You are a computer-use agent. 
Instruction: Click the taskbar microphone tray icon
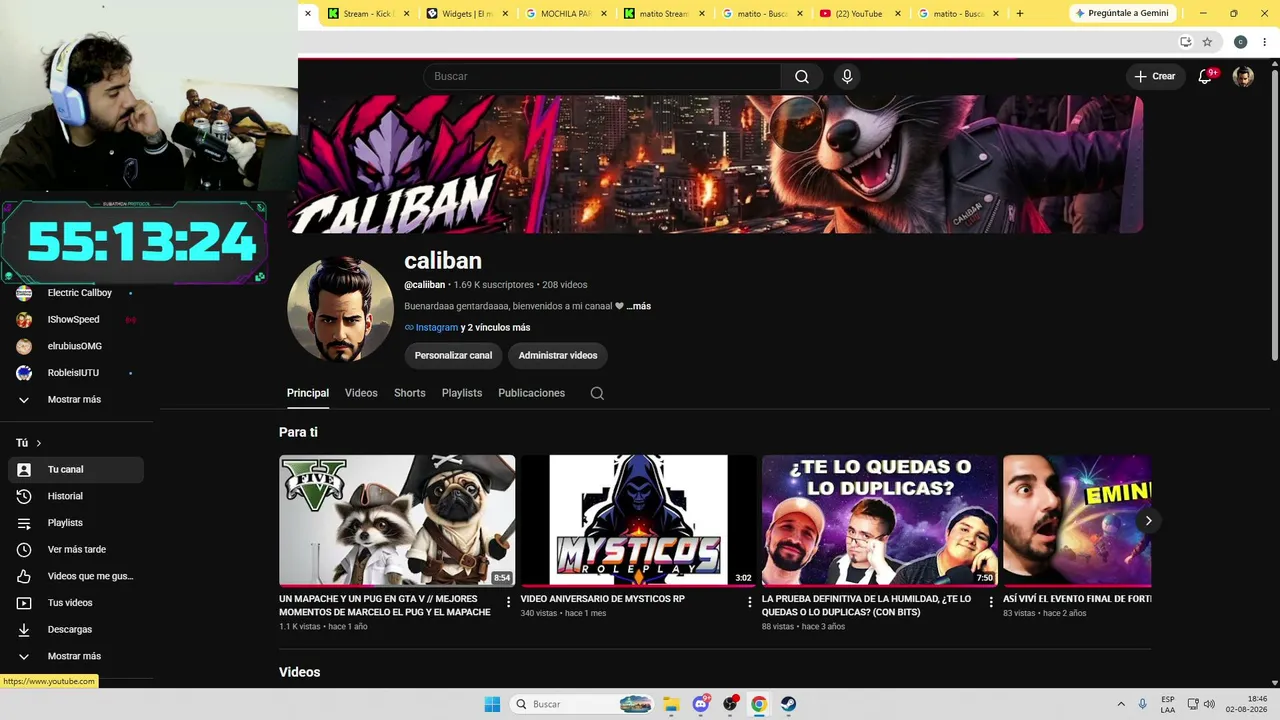(1142, 704)
